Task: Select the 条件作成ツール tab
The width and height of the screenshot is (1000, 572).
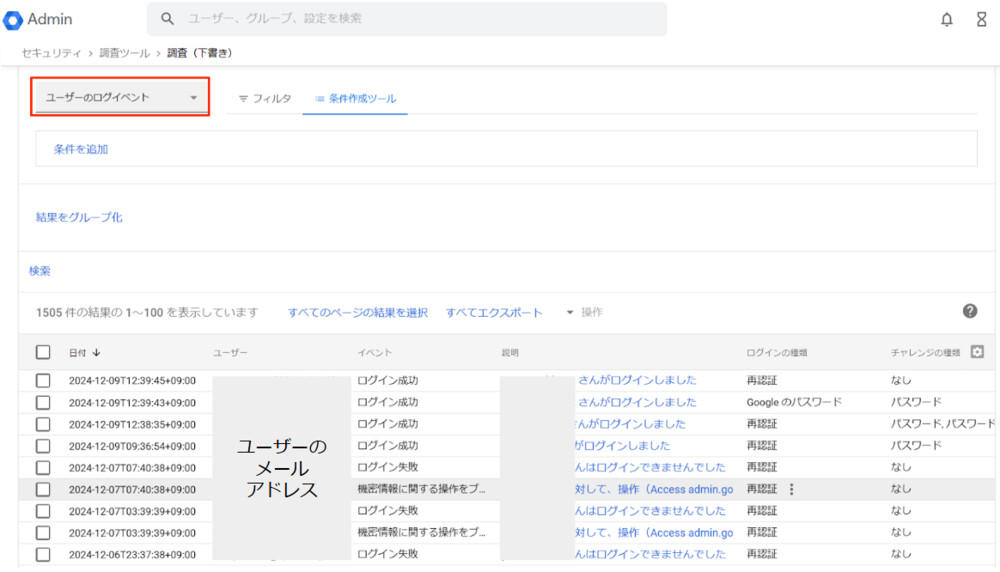Action: [x=355, y=98]
